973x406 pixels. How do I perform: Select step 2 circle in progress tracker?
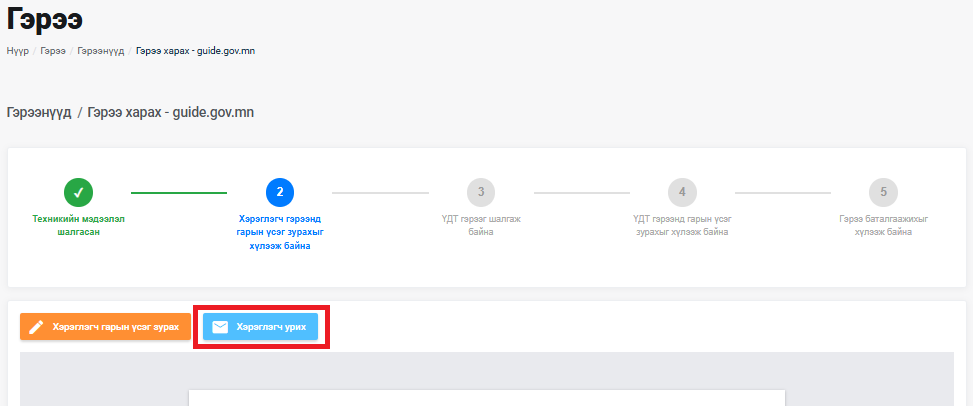280,192
